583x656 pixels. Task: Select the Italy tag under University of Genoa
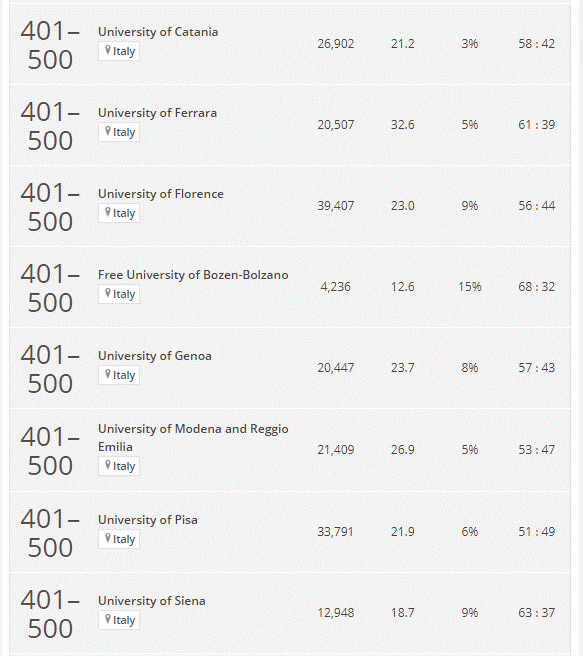click(x=119, y=375)
